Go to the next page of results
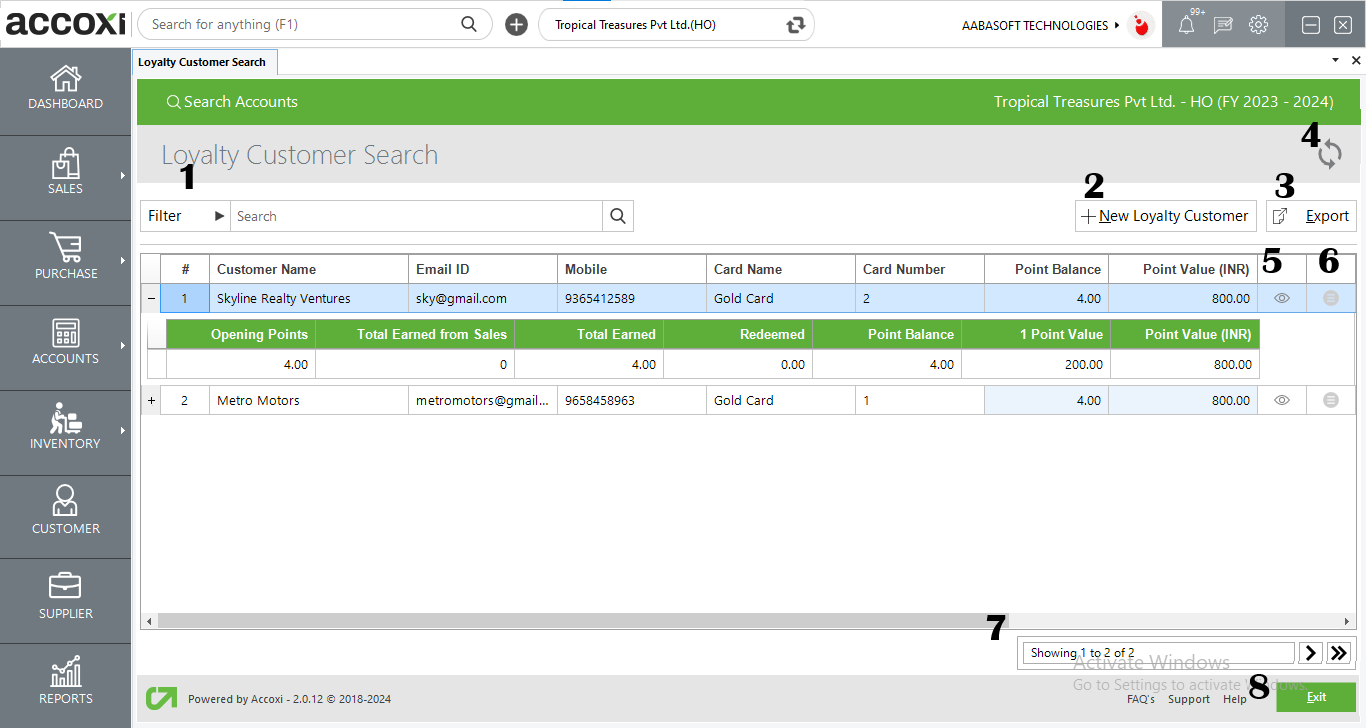The width and height of the screenshot is (1366, 728). [x=1310, y=652]
